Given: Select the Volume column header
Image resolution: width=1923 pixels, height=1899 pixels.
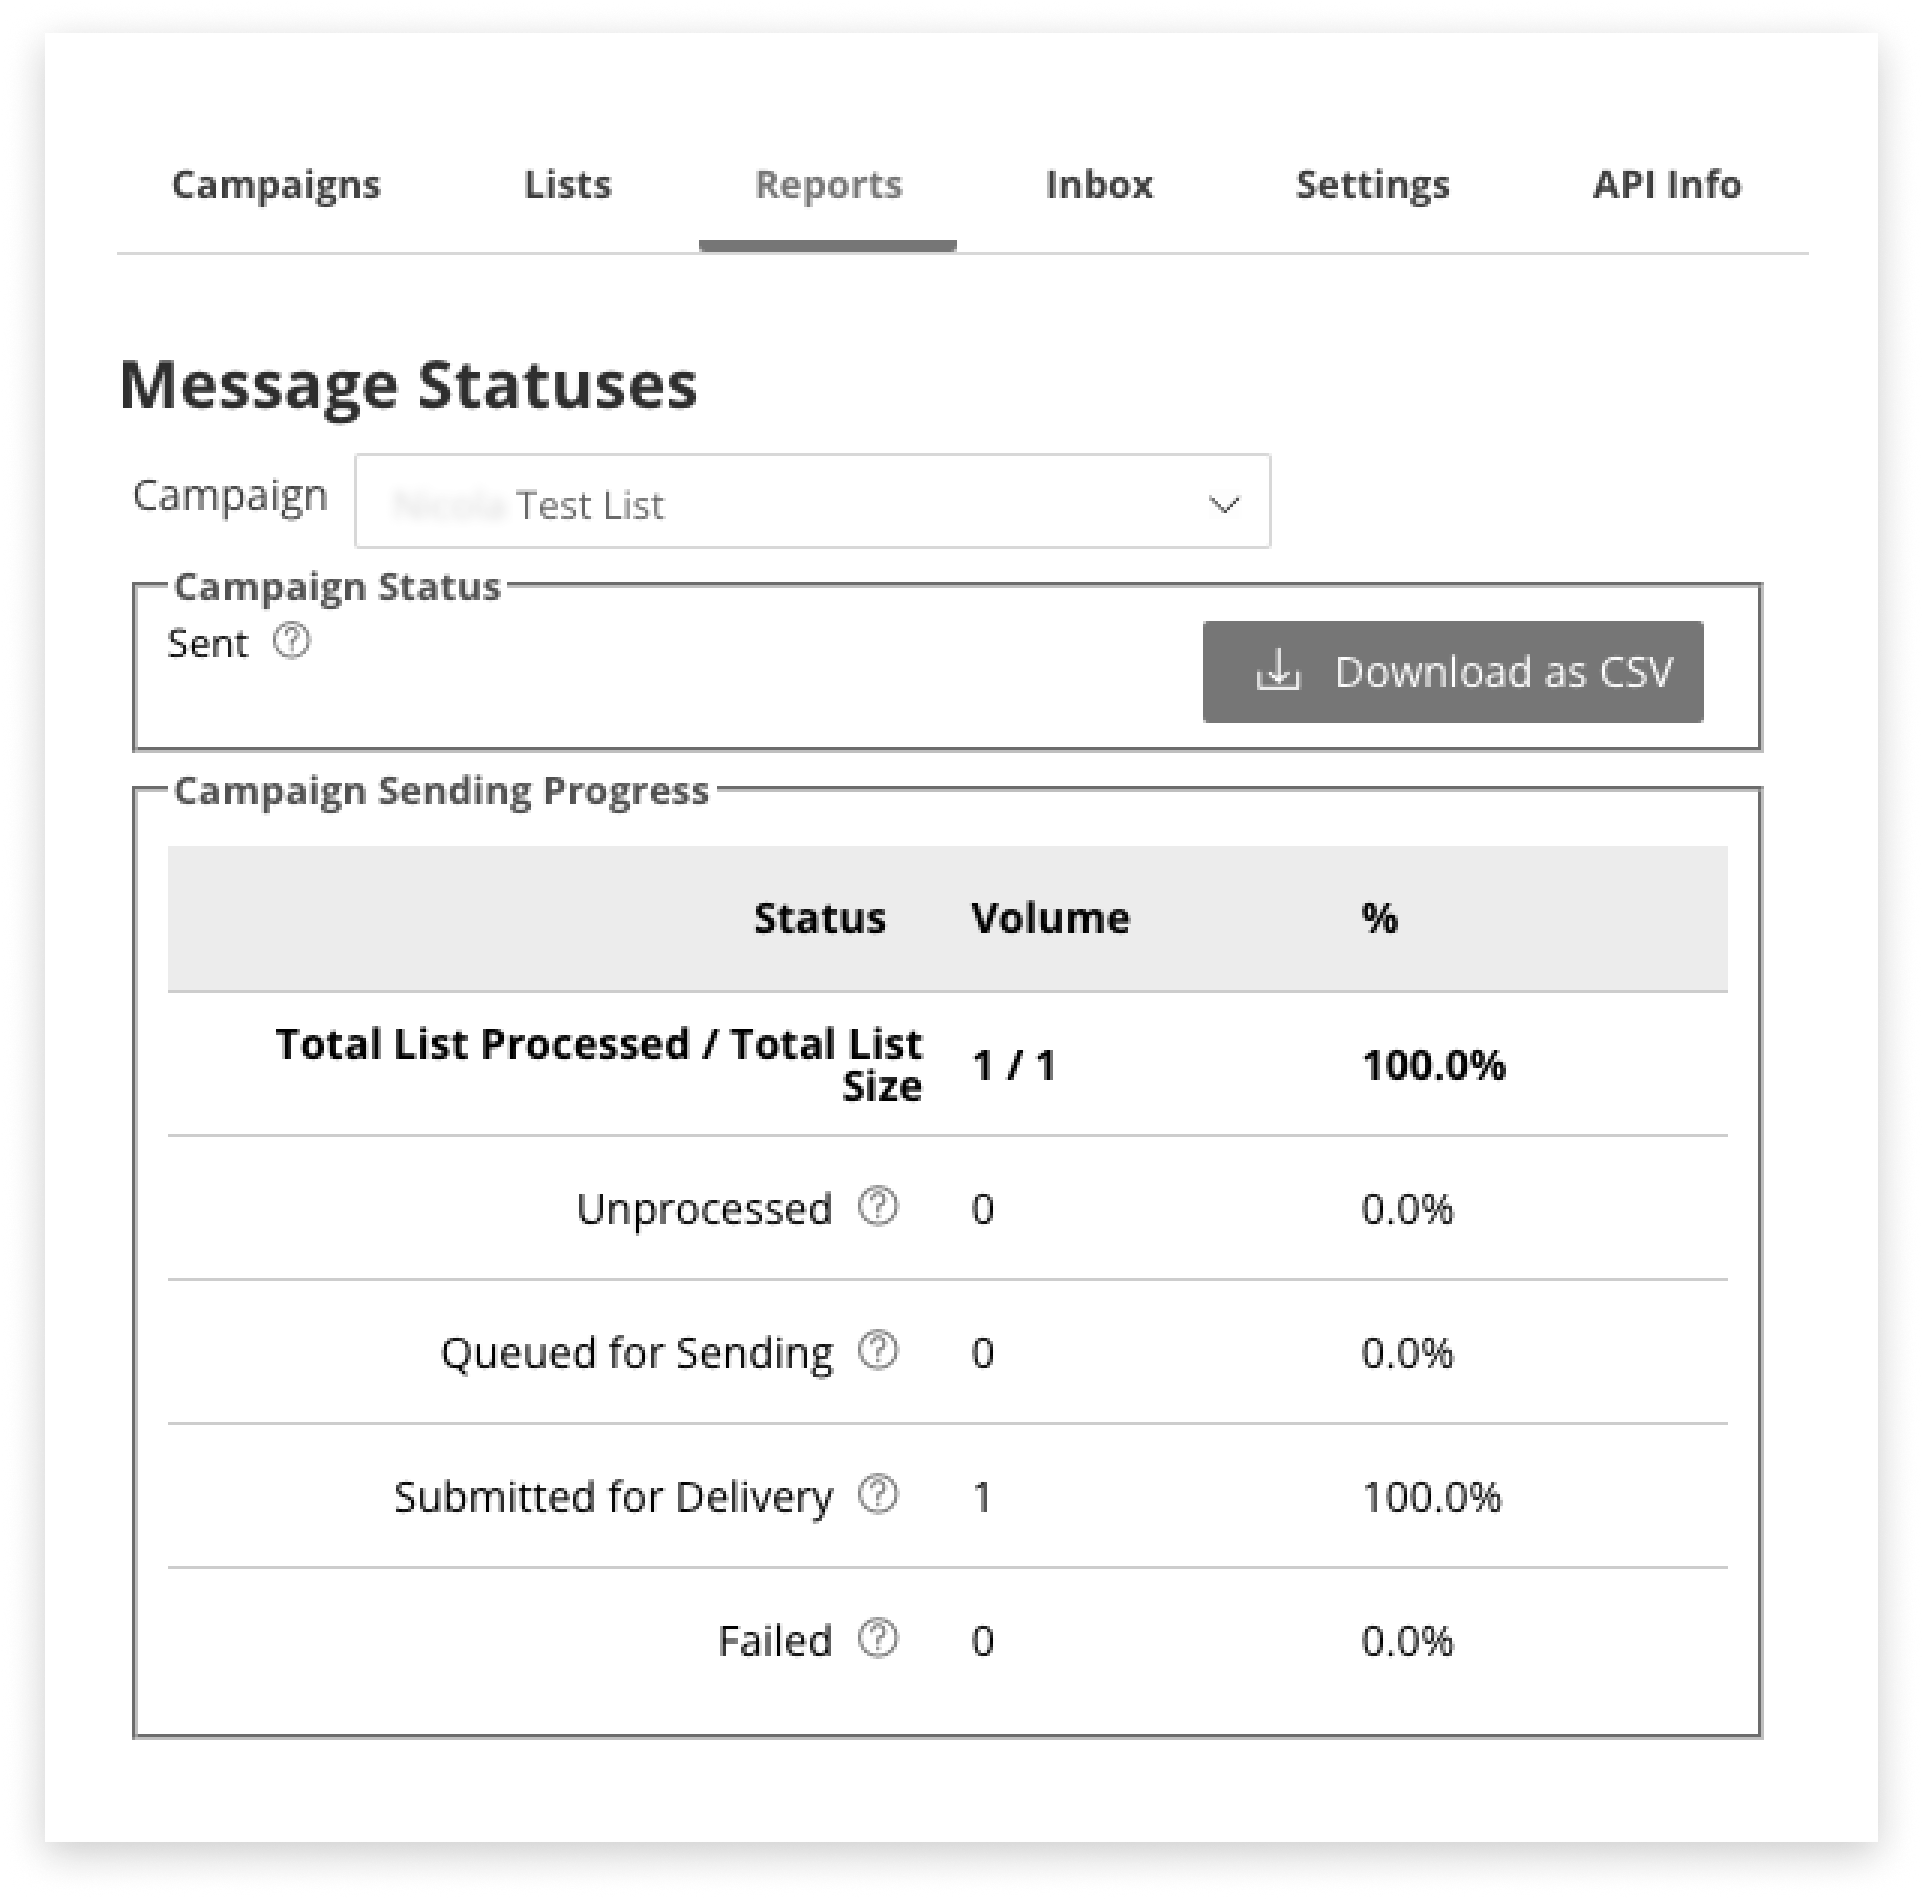Looking at the screenshot, I should [x=1049, y=917].
